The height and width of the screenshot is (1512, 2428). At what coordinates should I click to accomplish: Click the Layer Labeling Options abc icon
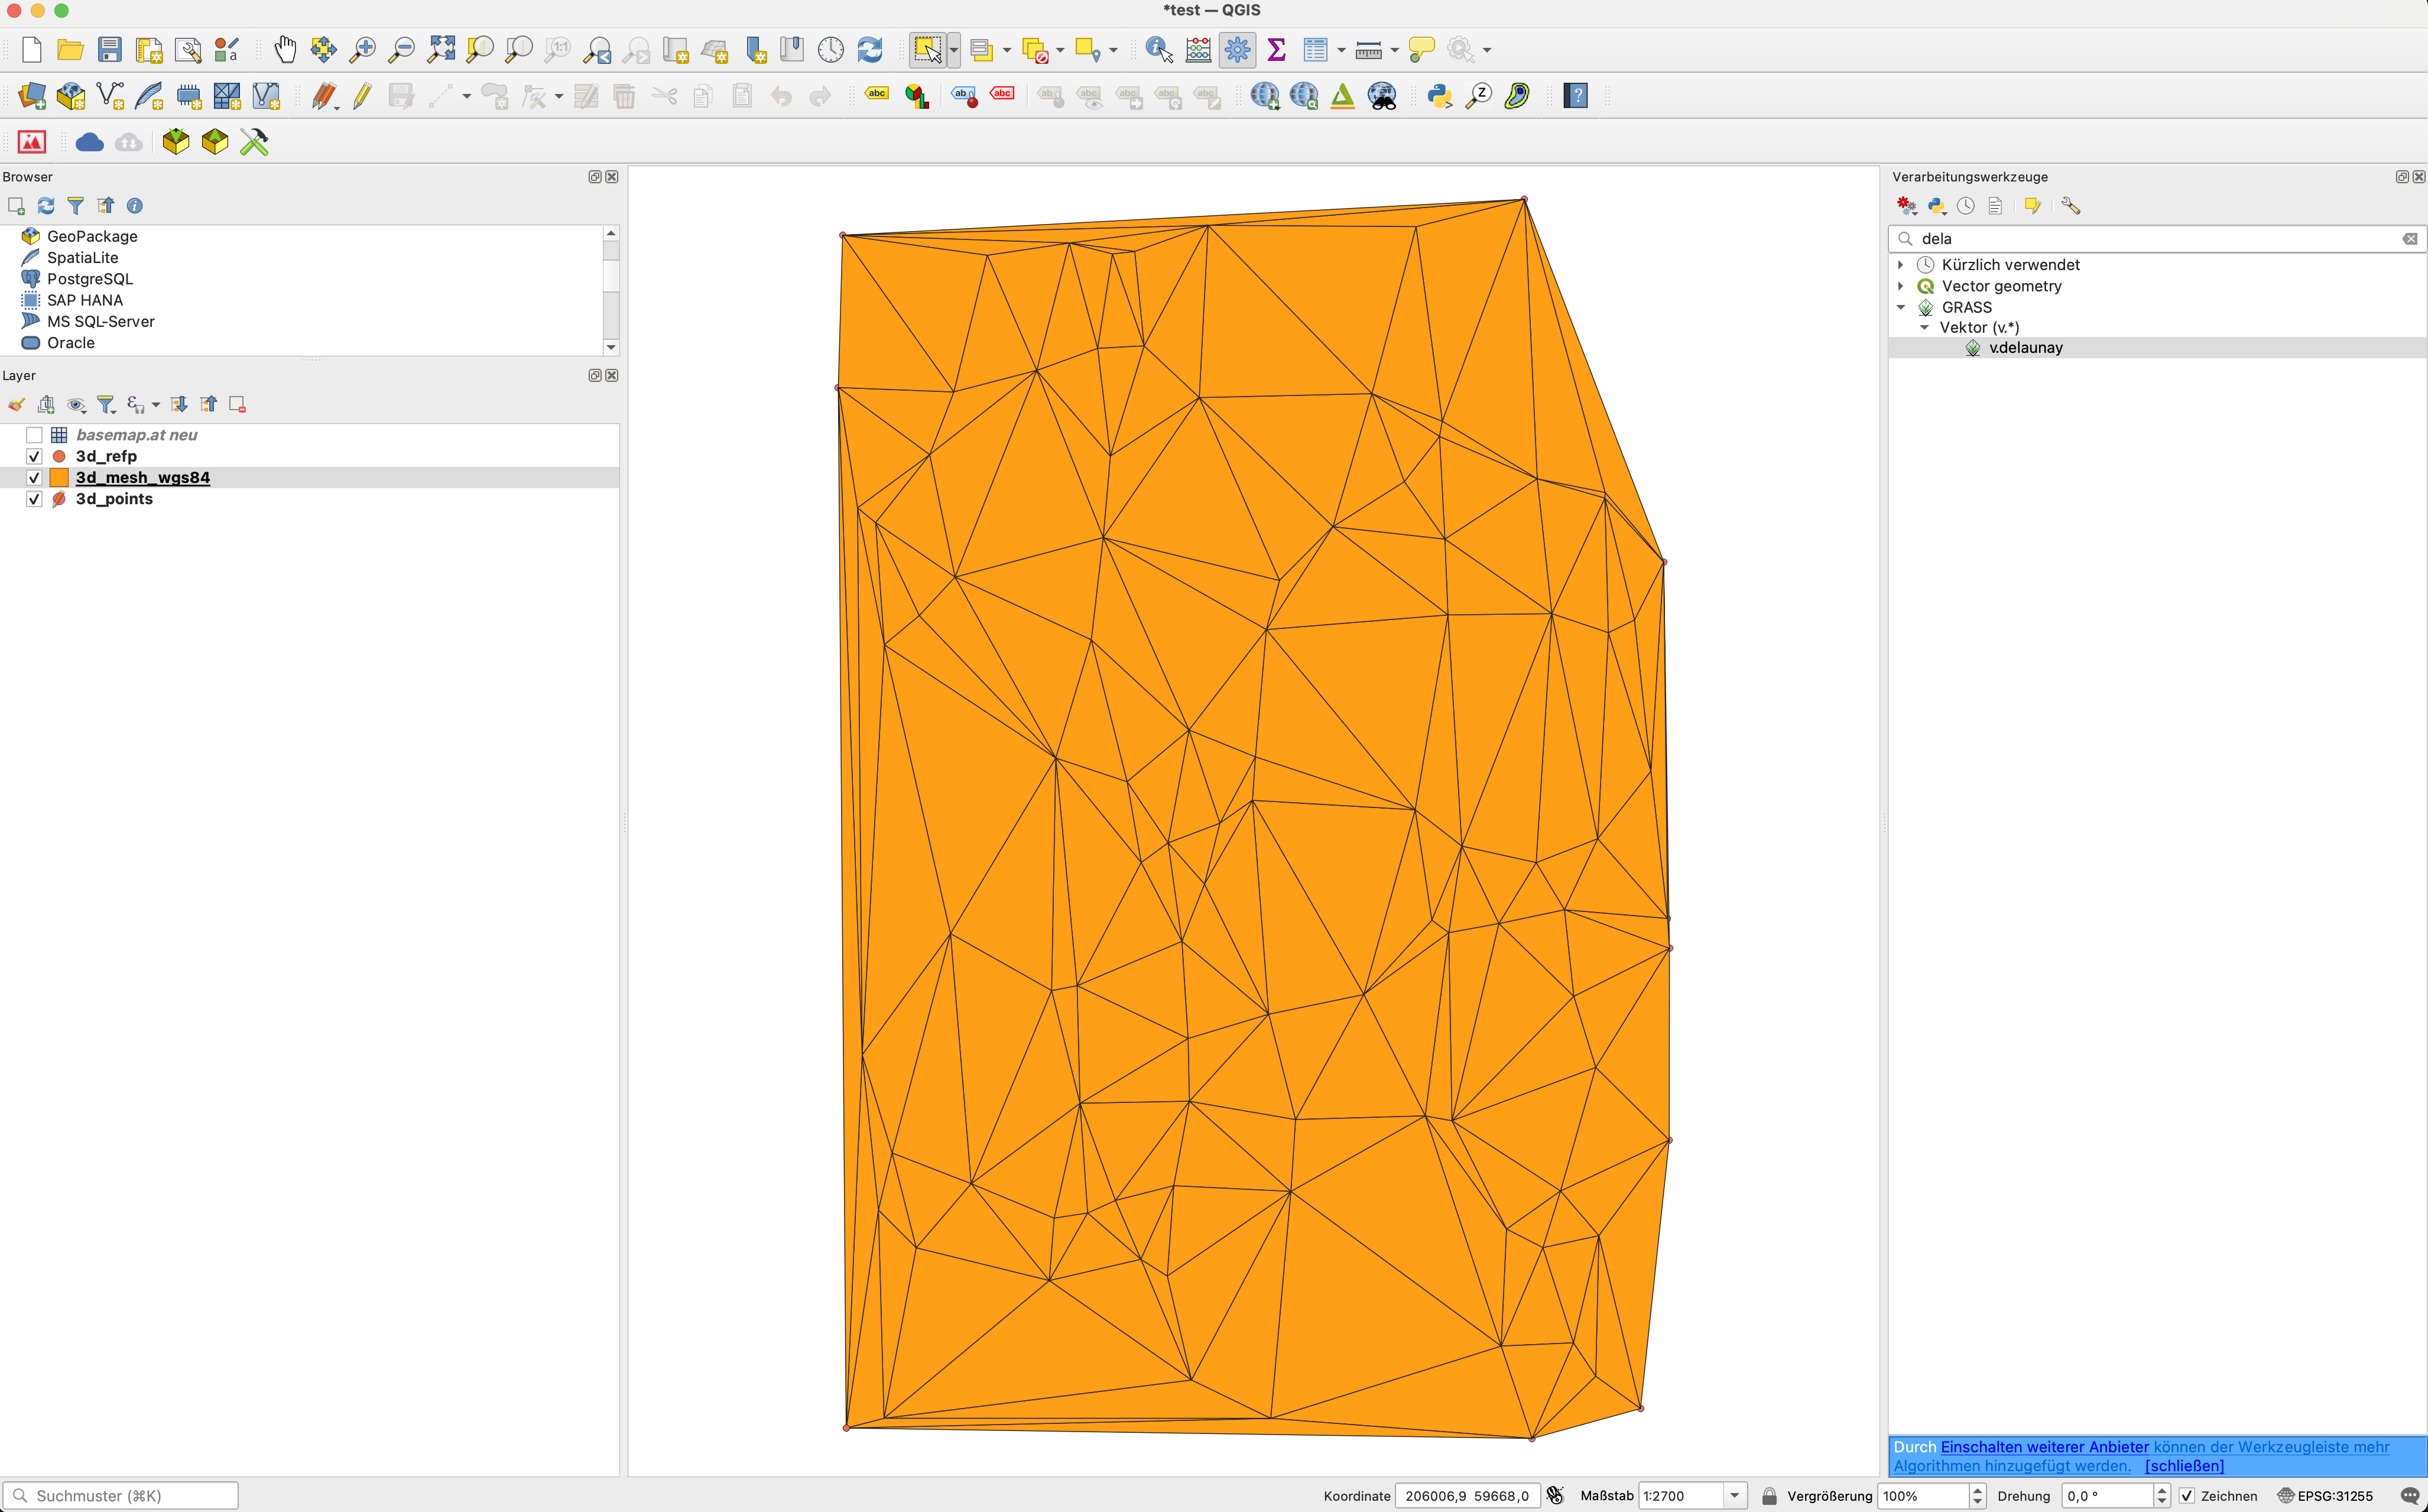pos(877,95)
